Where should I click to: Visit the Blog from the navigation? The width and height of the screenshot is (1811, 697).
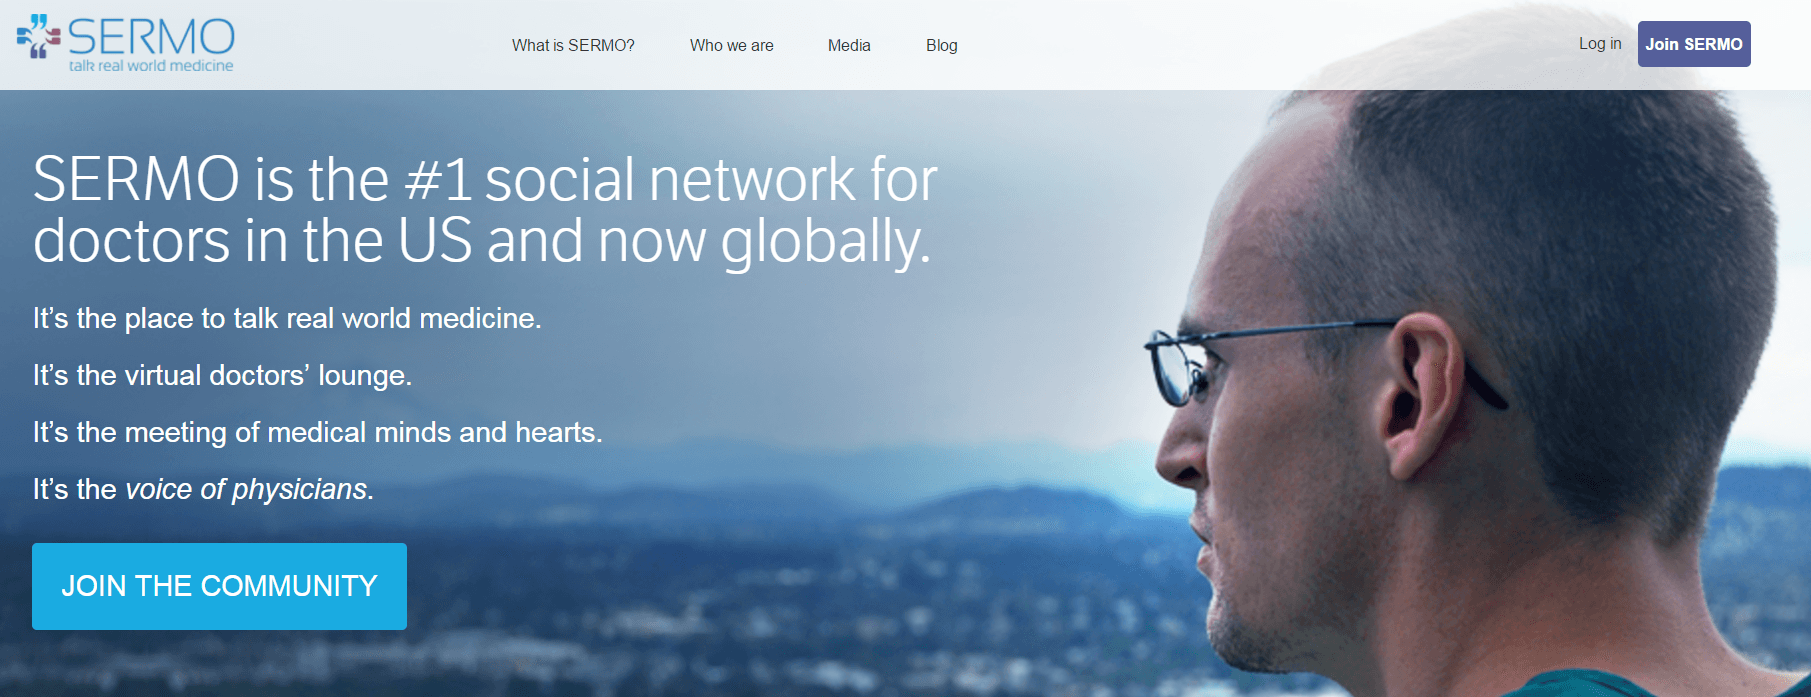click(x=942, y=45)
